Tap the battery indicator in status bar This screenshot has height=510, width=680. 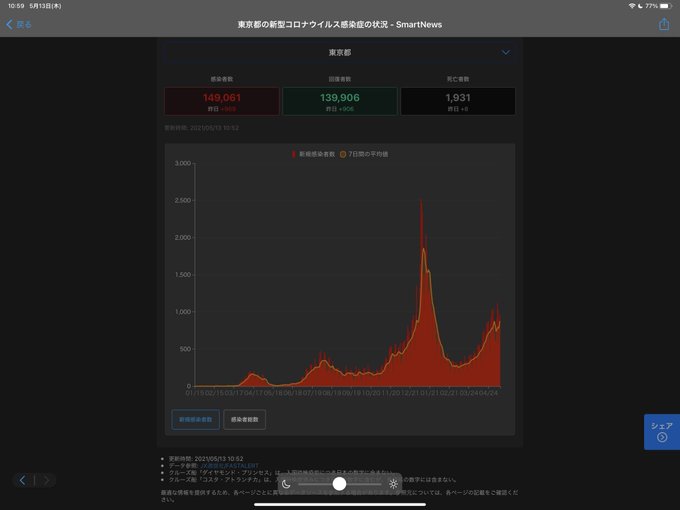[x=666, y=6]
